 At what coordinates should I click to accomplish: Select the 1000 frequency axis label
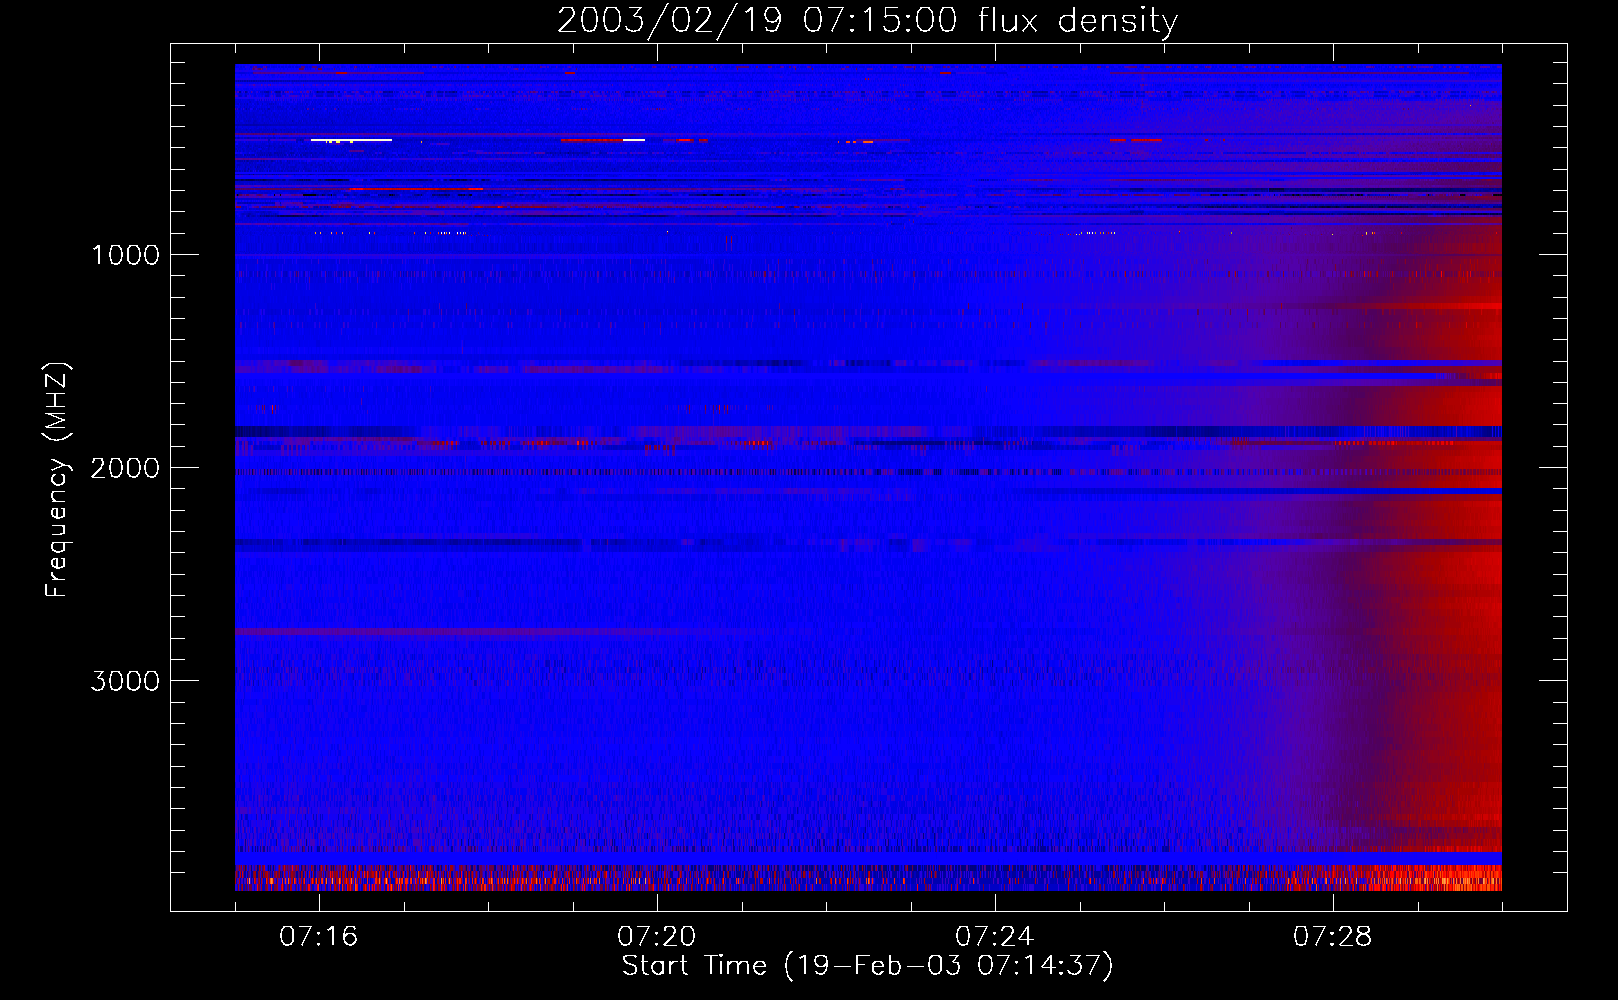click(125, 255)
